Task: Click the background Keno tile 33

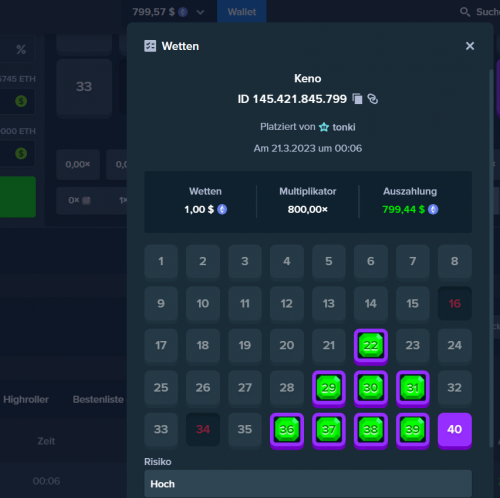Action: point(84,87)
